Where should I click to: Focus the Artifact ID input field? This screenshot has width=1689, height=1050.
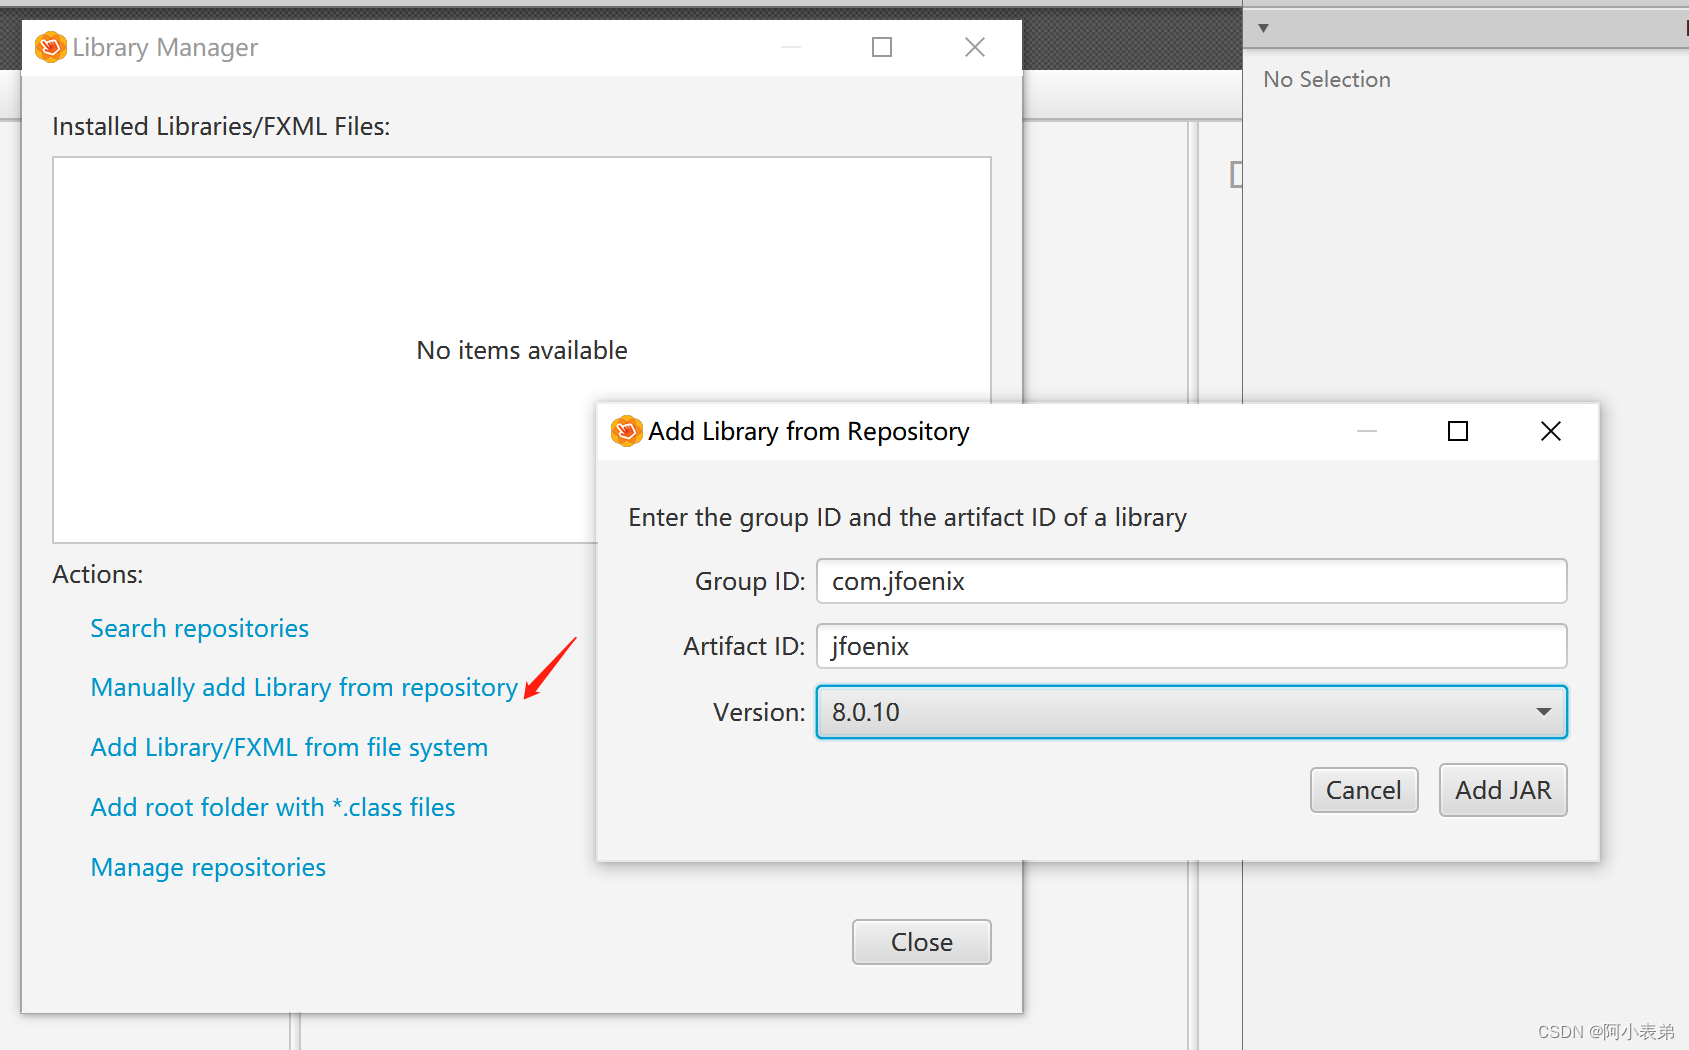[1191, 646]
